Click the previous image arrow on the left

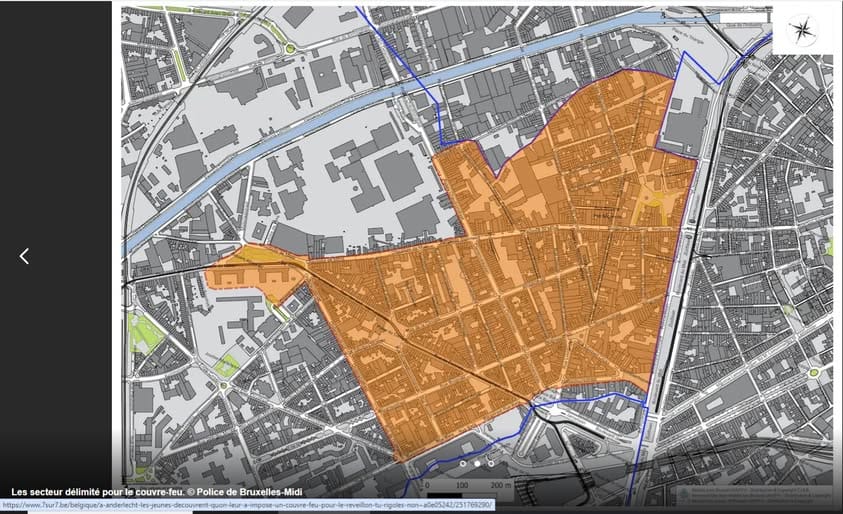tap(24, 256)
